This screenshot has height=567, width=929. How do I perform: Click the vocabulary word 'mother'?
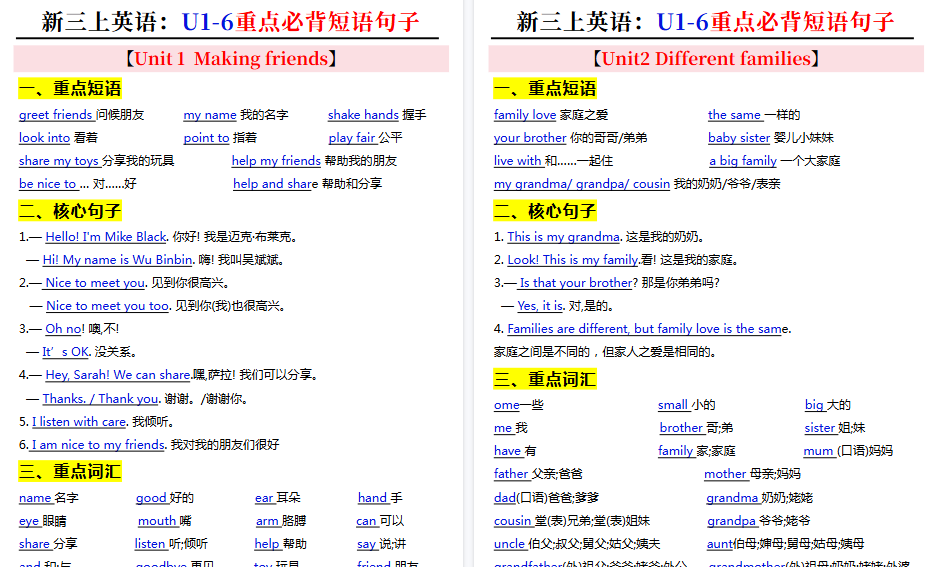click(725, 473)
